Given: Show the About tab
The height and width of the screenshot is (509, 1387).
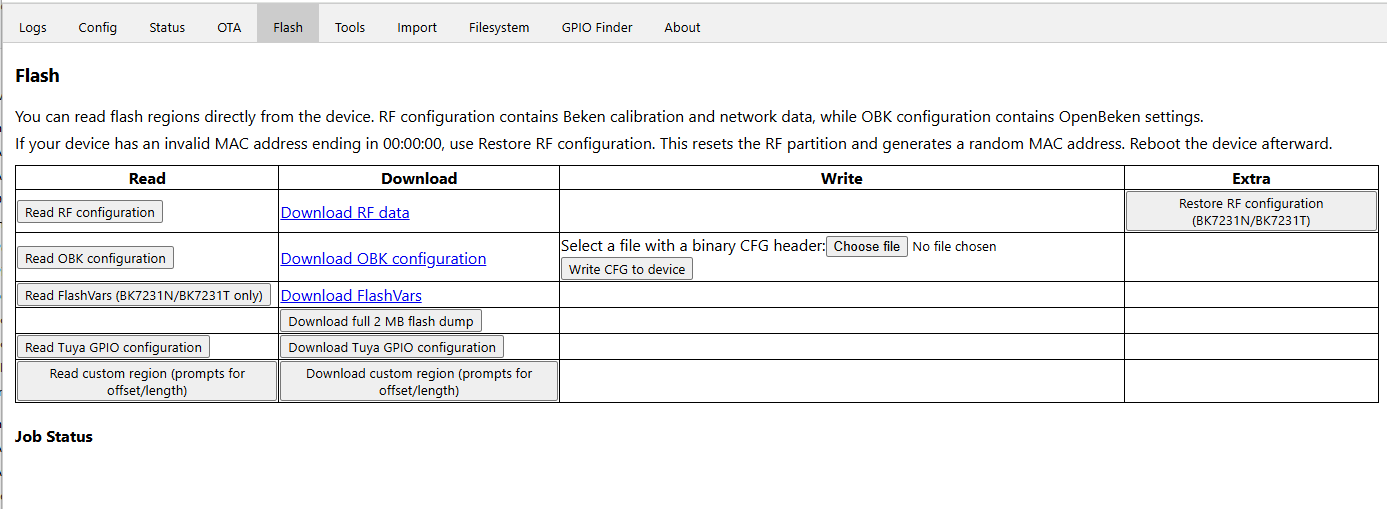Looking at the screenshot, I should point(682,27).
